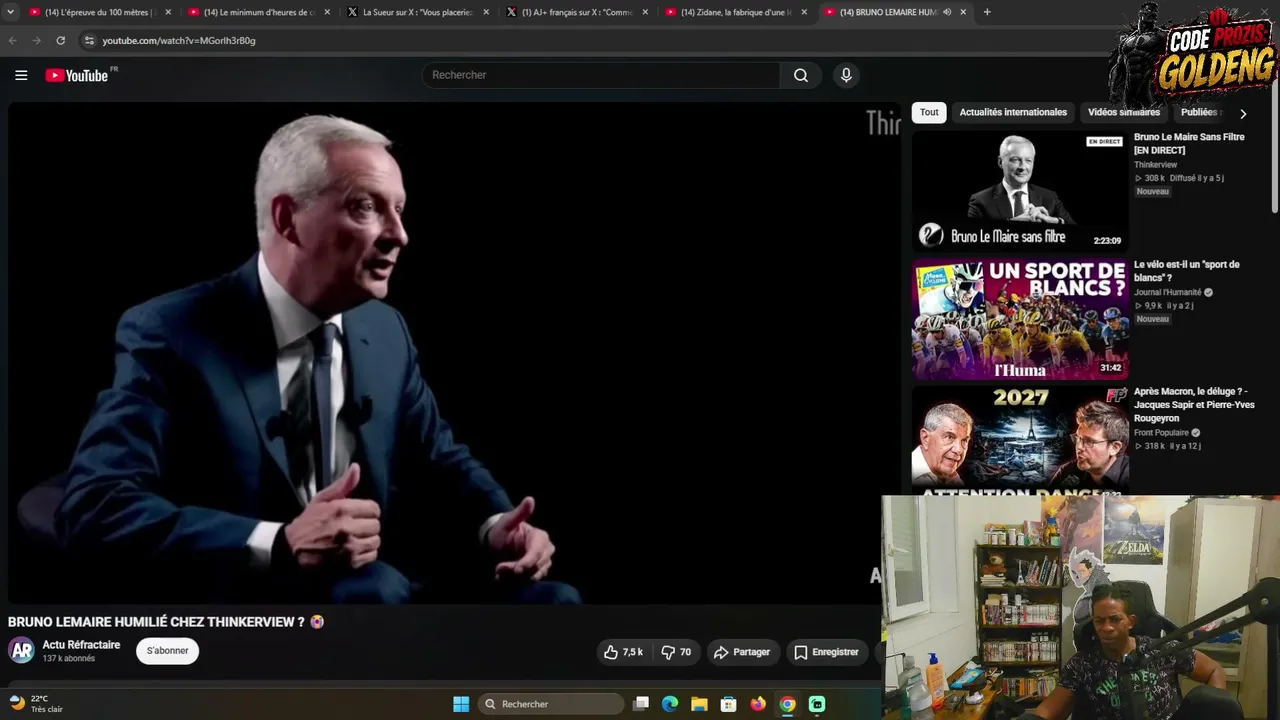Viewport: 1280px width, 720px height.
Task: Launch Microsoft Edge from the taskbar
Action: click(x=670, y=704)
